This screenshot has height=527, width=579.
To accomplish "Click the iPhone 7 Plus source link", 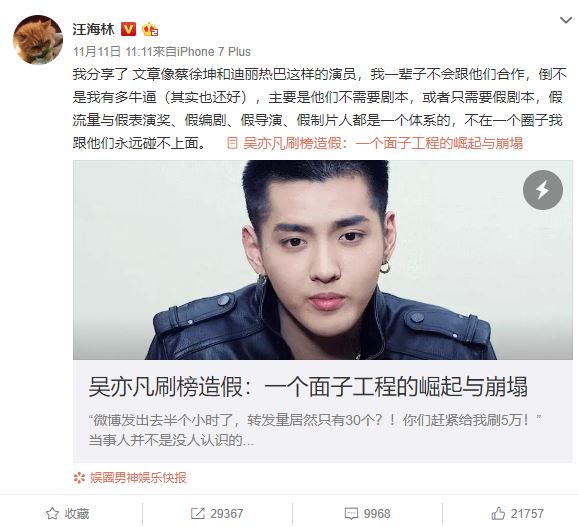I will pos(214,52).
